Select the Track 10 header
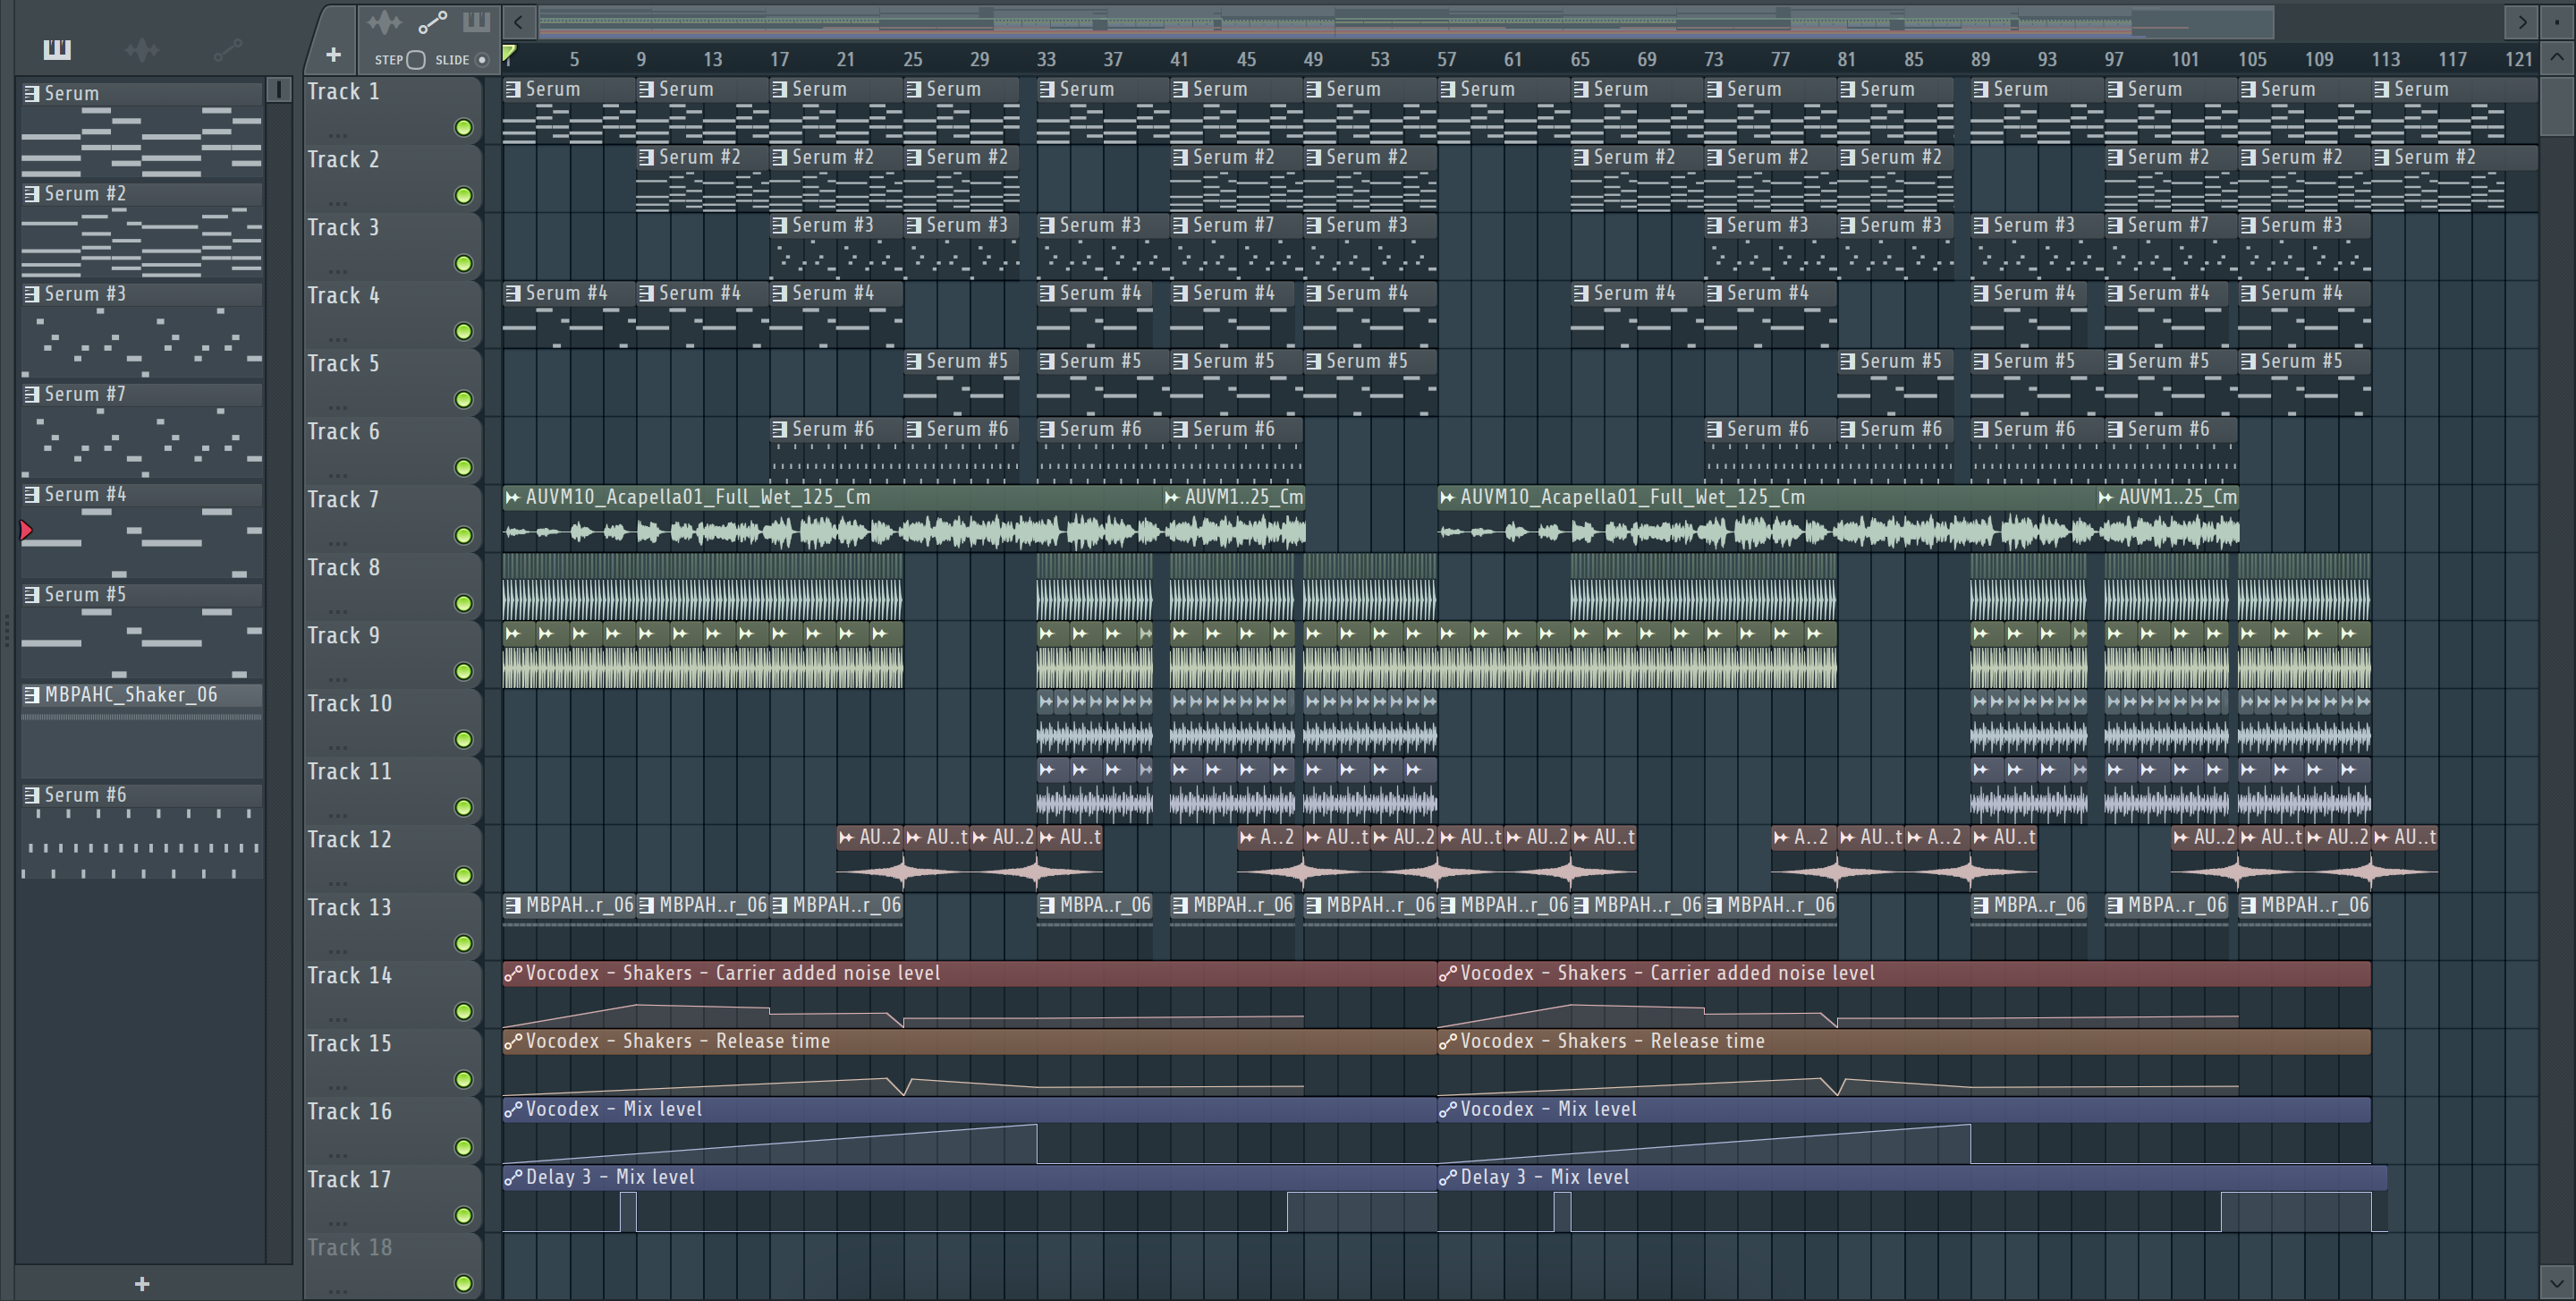Viewport: 2576px width, 1301px height. [x=392, y=721]
